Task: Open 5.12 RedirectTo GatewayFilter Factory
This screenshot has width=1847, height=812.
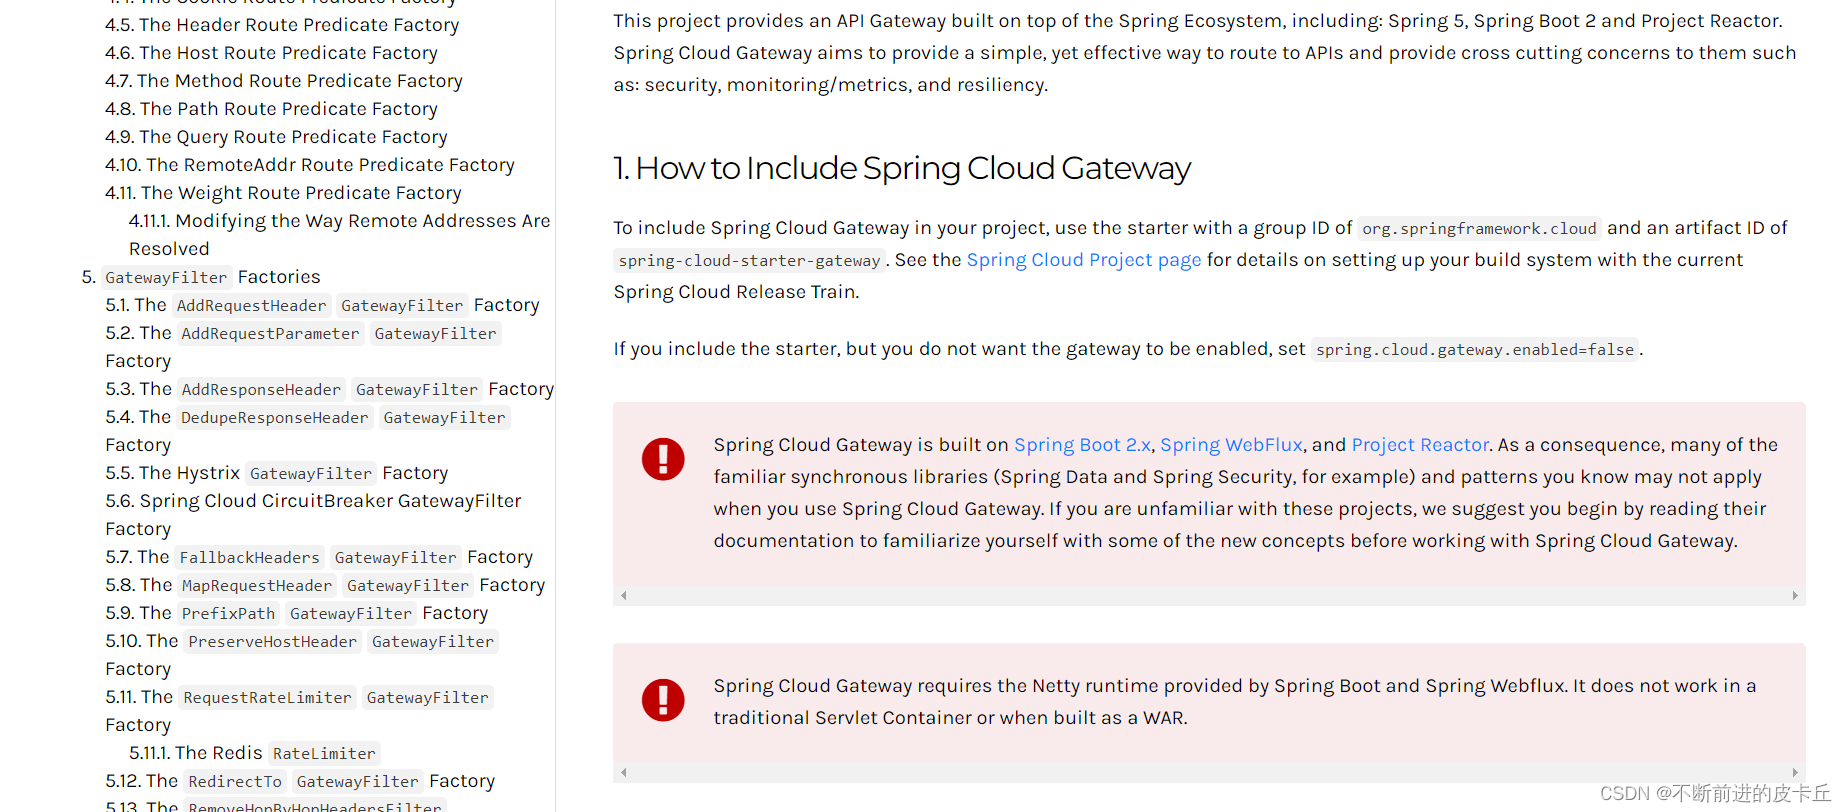Action: click(x=300, y=781)
